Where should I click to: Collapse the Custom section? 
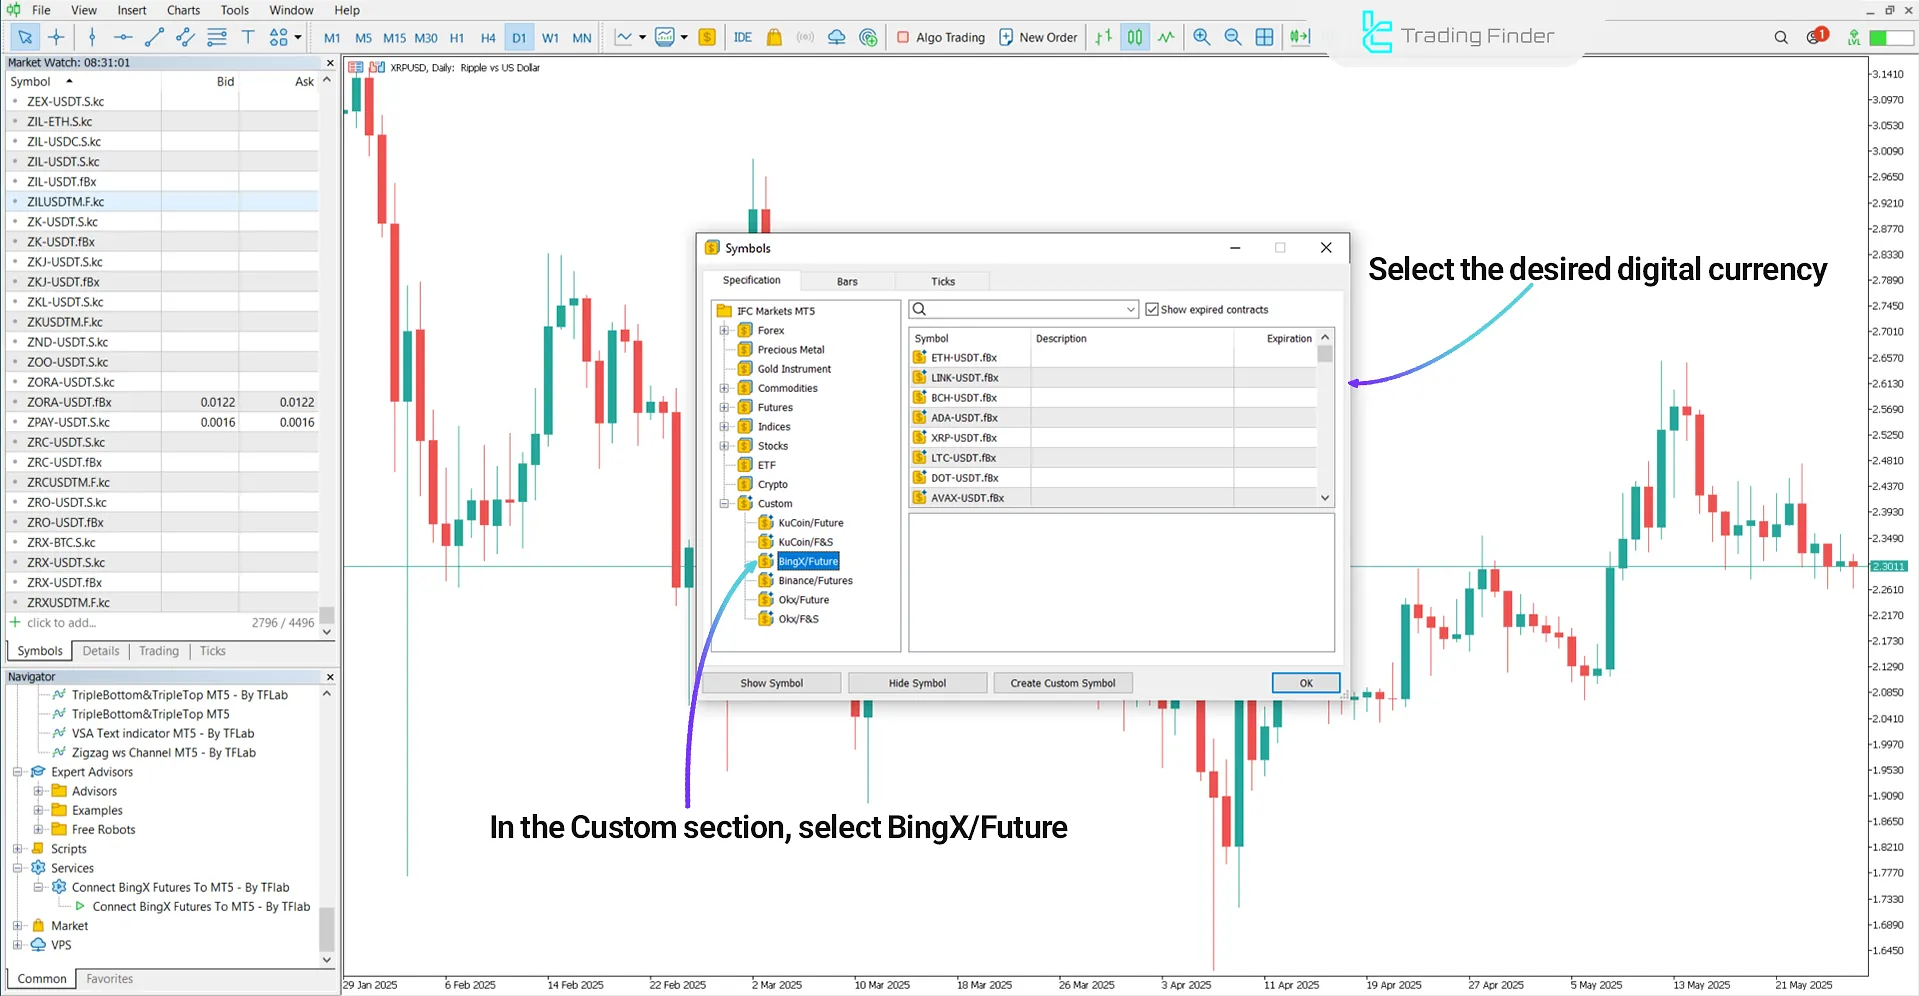point(723,503)
